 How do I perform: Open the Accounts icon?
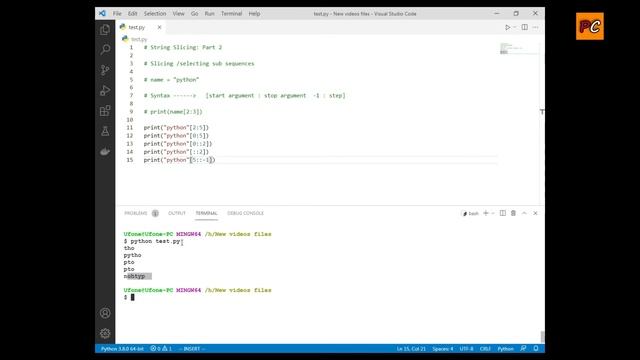[105, 313]
